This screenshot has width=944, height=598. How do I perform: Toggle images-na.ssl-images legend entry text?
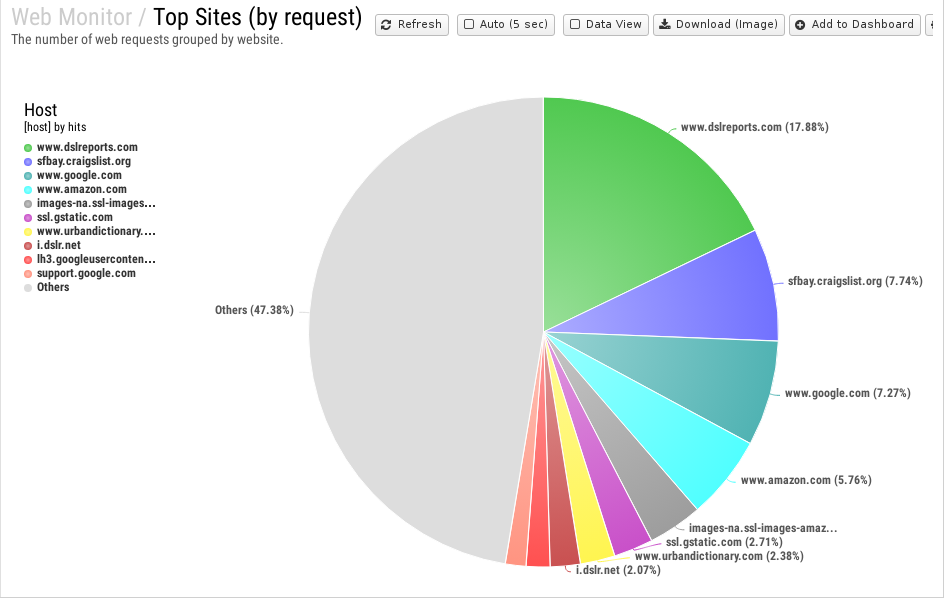[96, 203]
